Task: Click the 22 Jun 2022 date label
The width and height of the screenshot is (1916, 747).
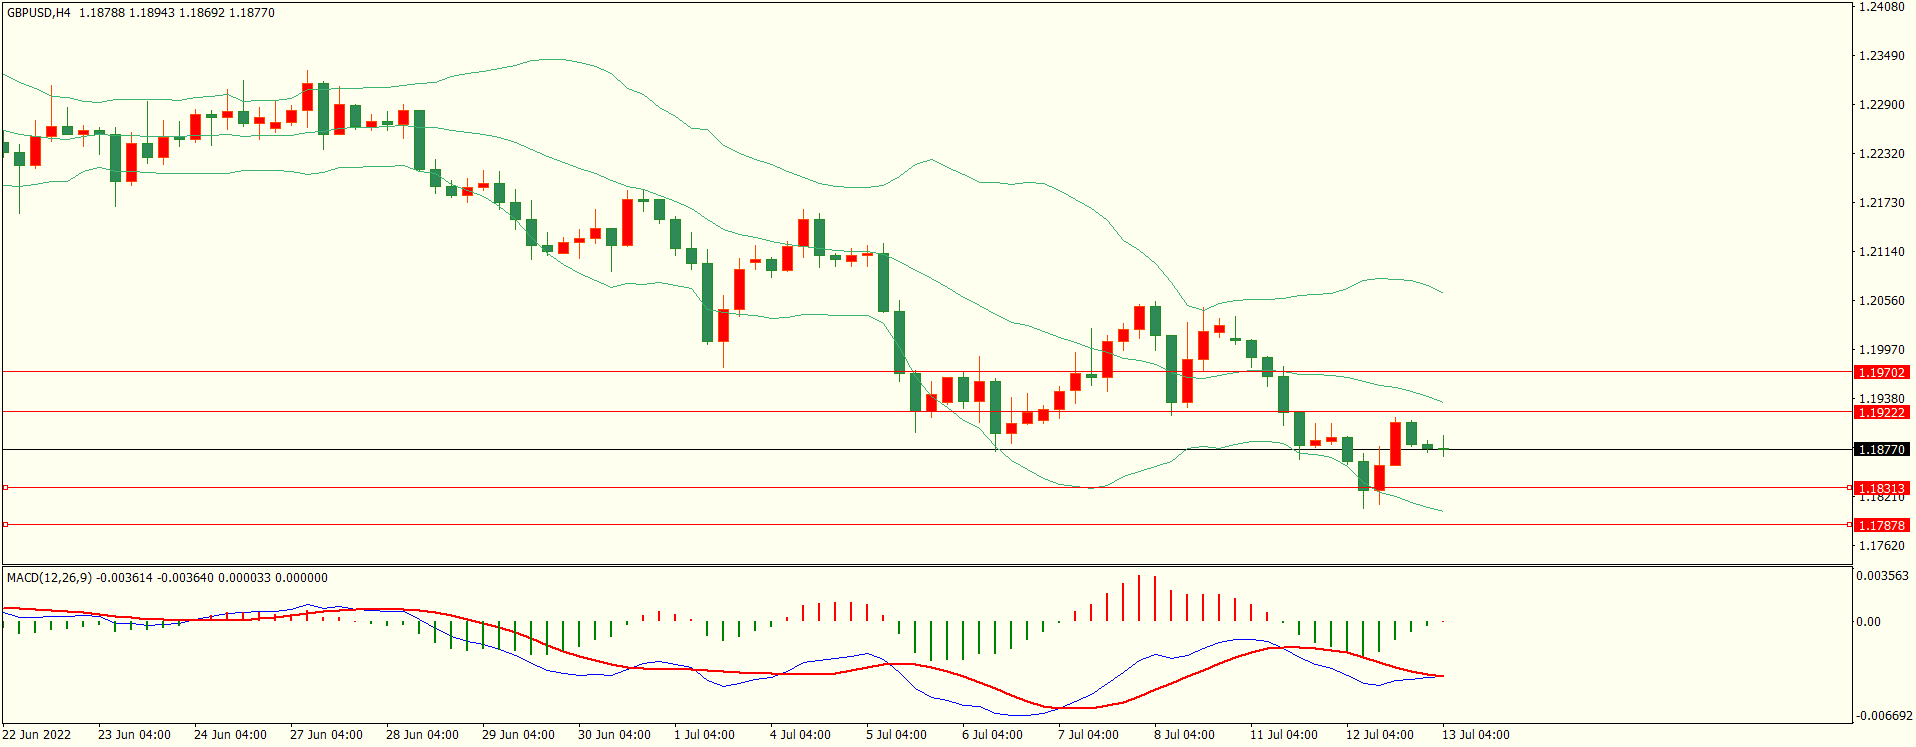Action: pyautogui.click(x=36, y=734)
